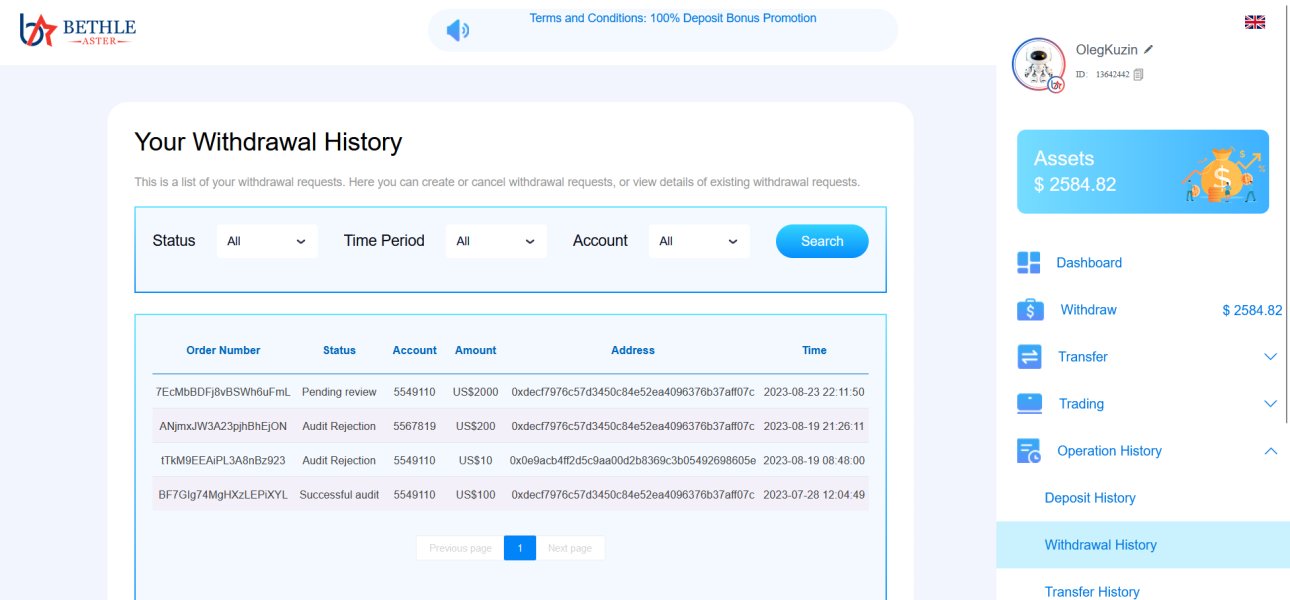1290x600 pixels.
Task: Open the Time Period dropdown
Action: (496, 241)
